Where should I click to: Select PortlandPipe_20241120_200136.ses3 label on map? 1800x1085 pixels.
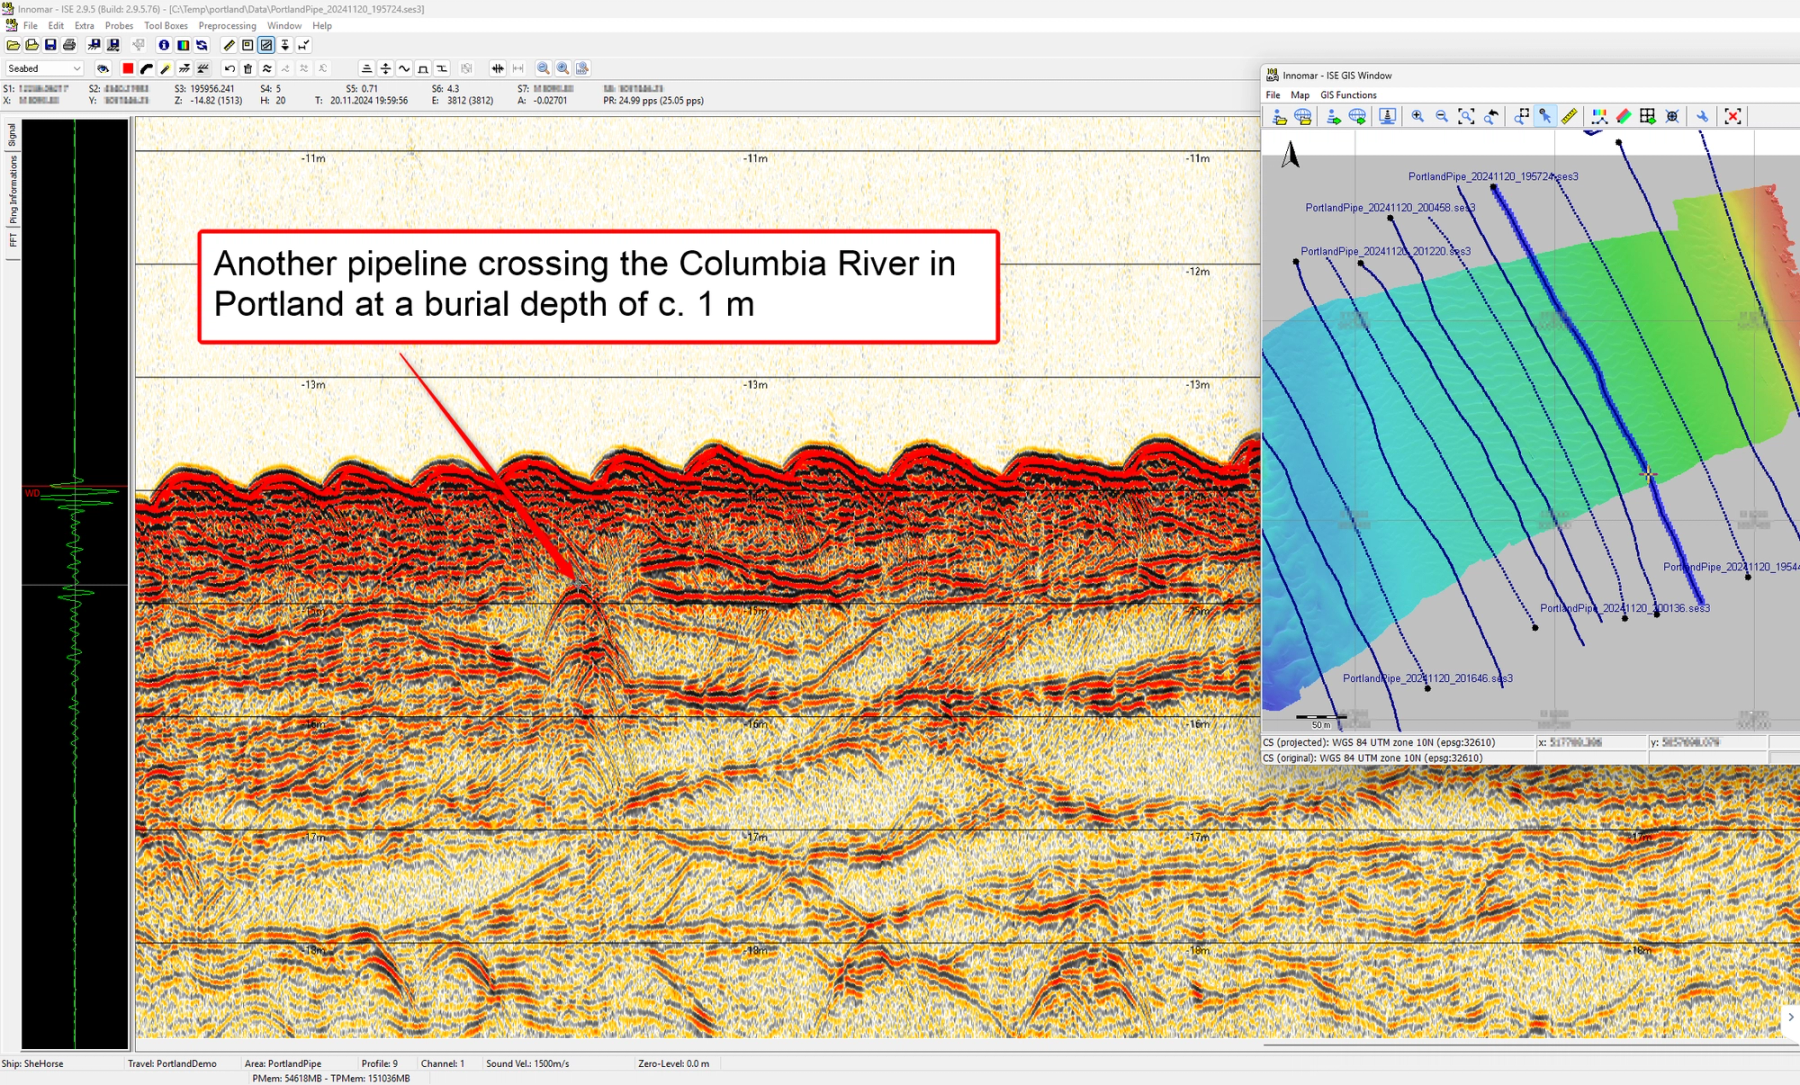coord(1624,608)
